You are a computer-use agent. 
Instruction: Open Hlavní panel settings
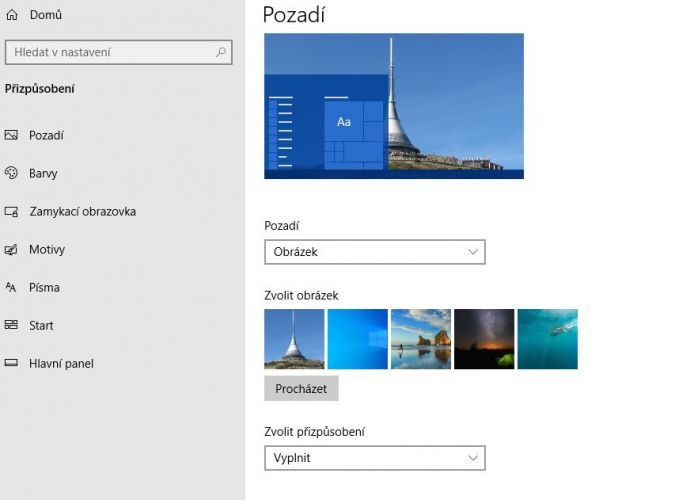[x=61, y=363]
